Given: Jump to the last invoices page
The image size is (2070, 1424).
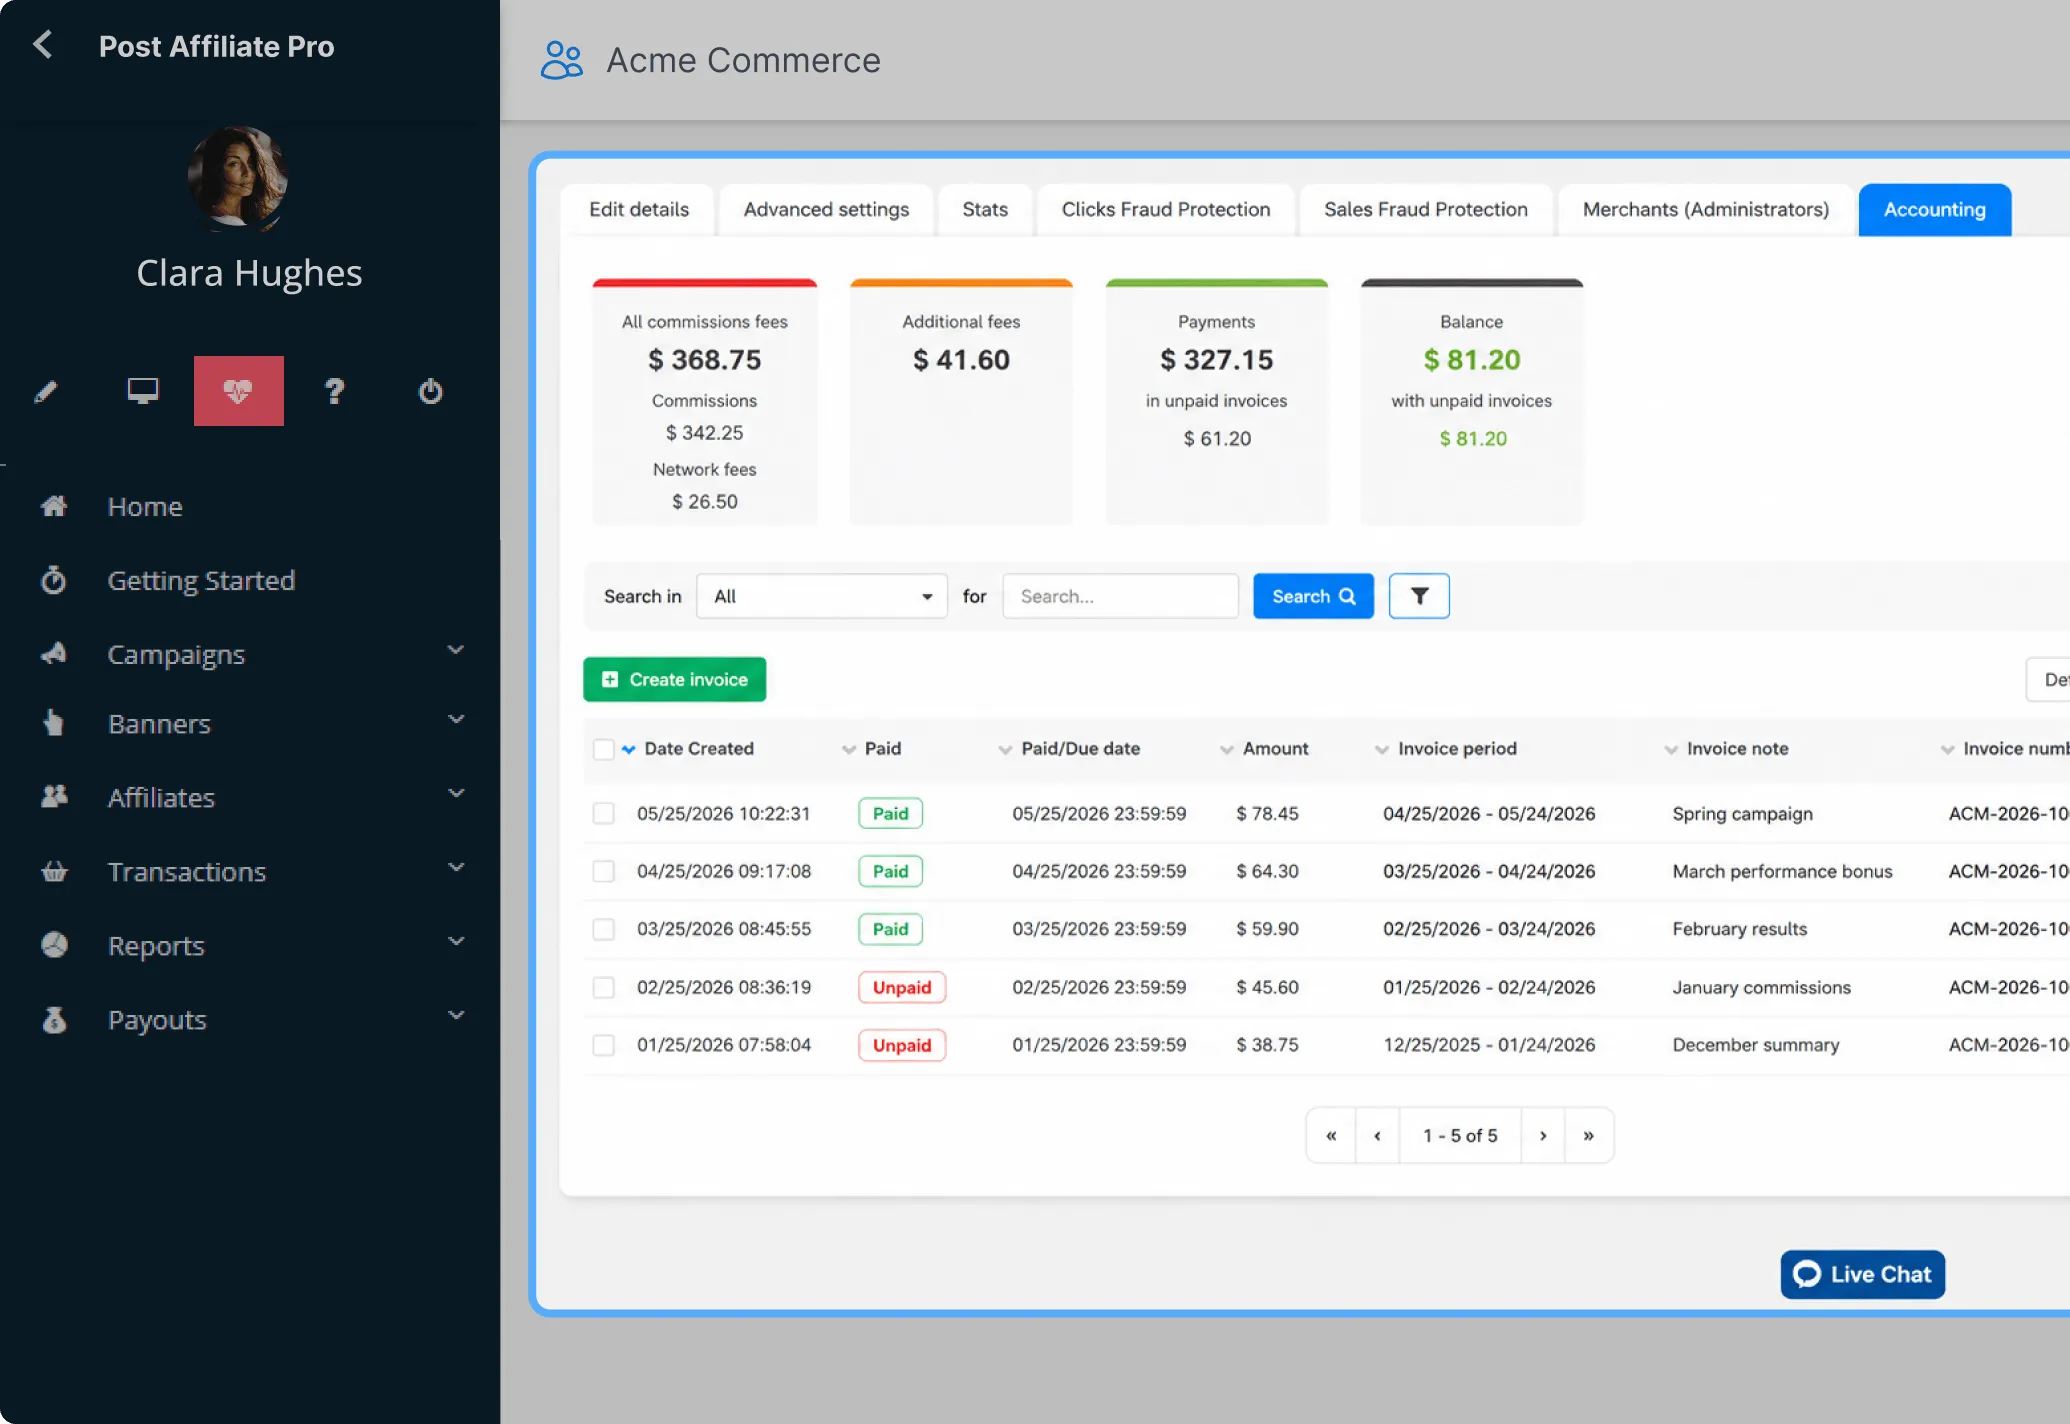Looking at the screenshot, I should click(1589, 1135).
